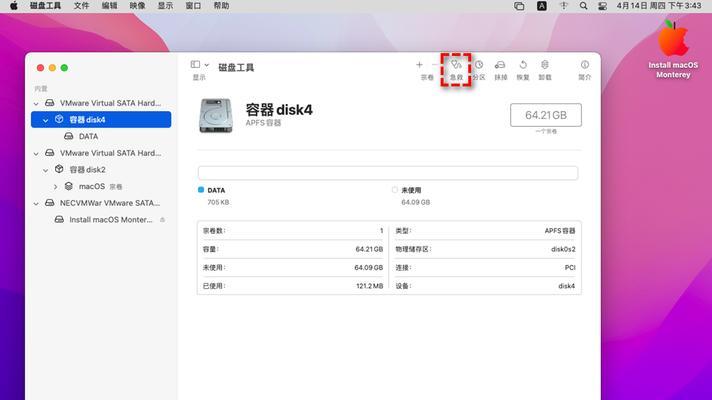
Task: Click the PCI connection value
Action: 570,268
